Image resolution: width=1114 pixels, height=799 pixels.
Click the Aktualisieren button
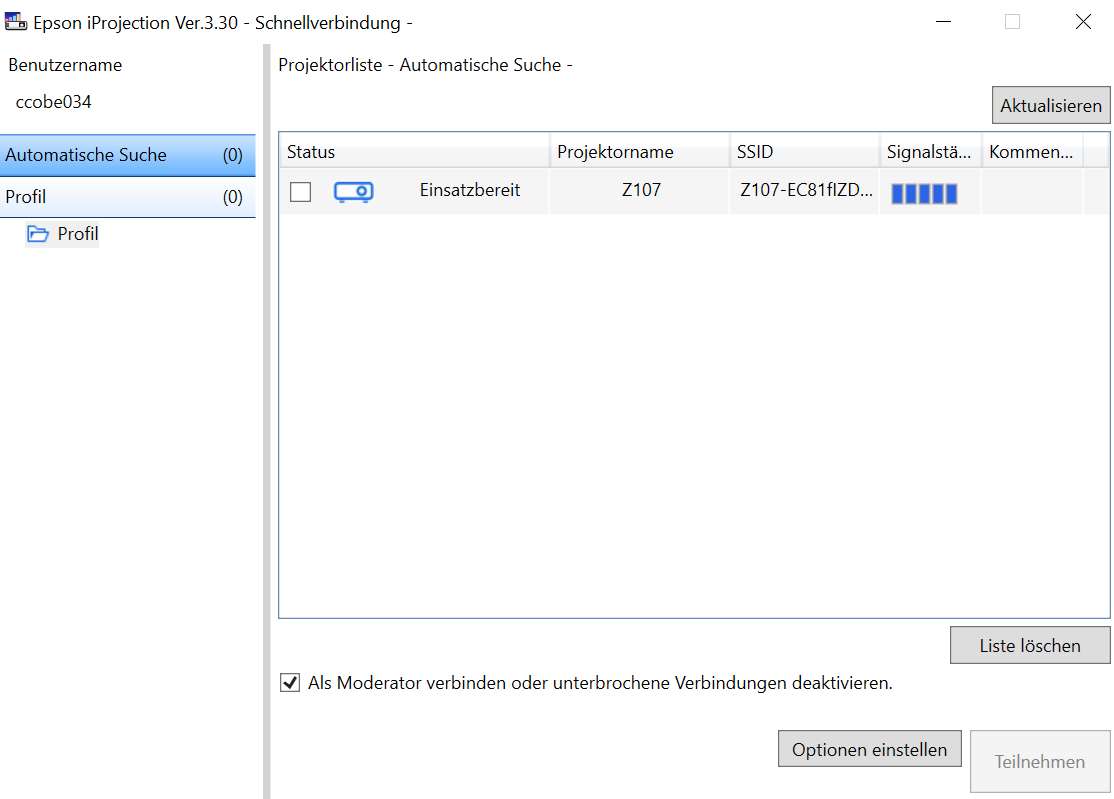[x=1051, y=105]
